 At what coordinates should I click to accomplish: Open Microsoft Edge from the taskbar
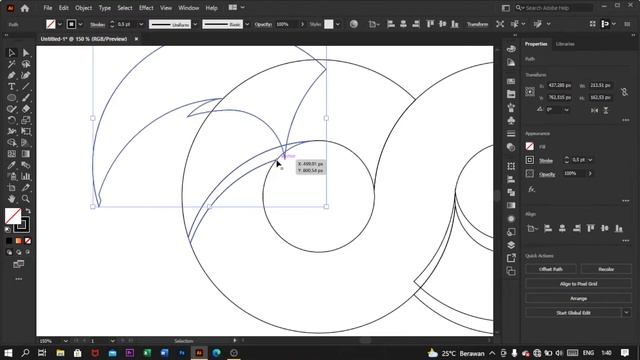pyautogui.click(x=216, y=353)
